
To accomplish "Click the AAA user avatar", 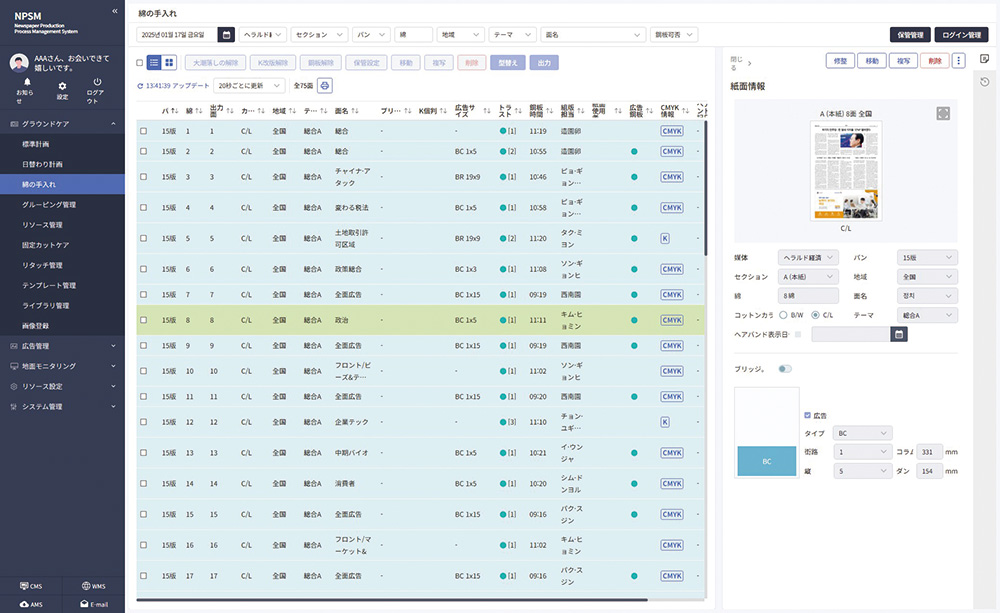I will point(19,63).
